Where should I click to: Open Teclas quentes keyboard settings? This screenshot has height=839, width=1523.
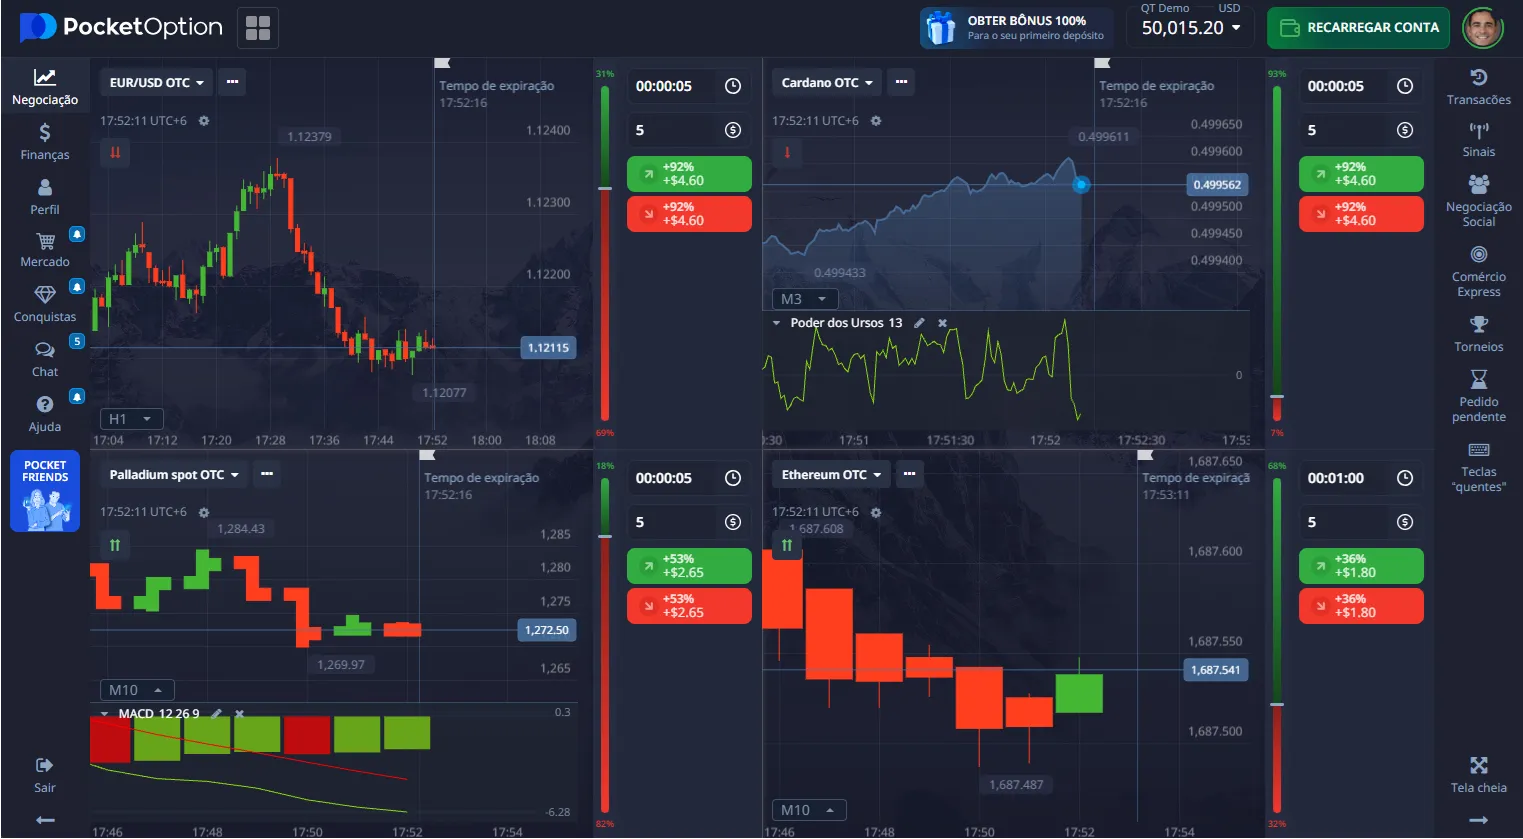(x=1478, y=466)
